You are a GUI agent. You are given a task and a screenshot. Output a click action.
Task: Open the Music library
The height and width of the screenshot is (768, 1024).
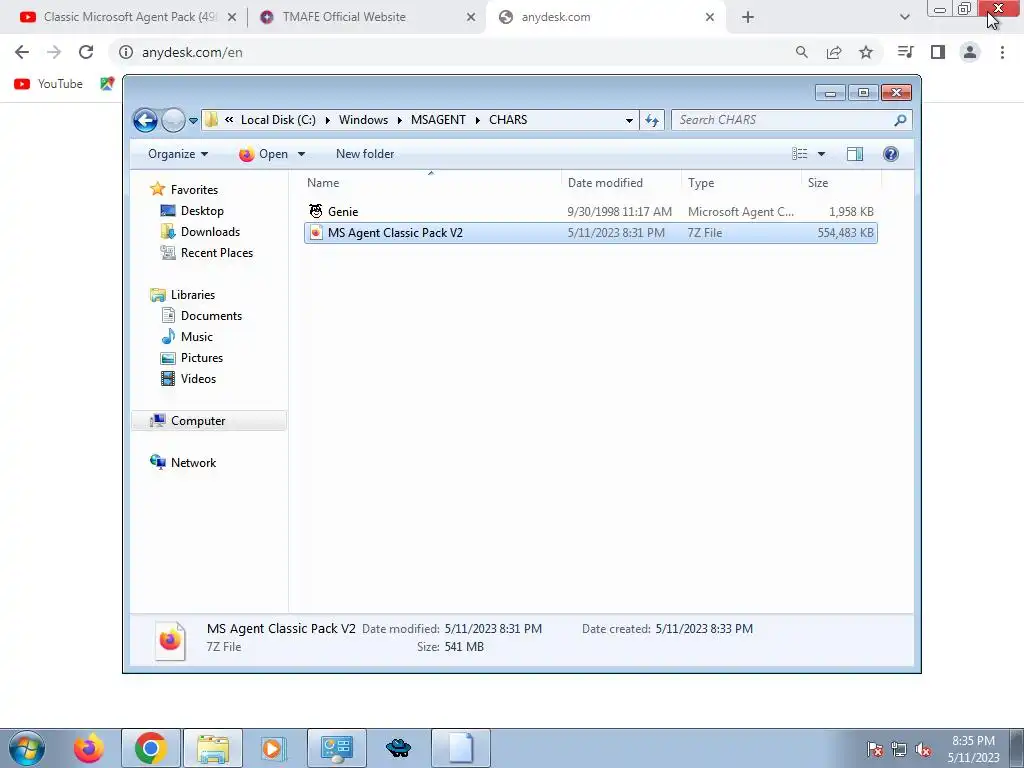coord(197,337)
